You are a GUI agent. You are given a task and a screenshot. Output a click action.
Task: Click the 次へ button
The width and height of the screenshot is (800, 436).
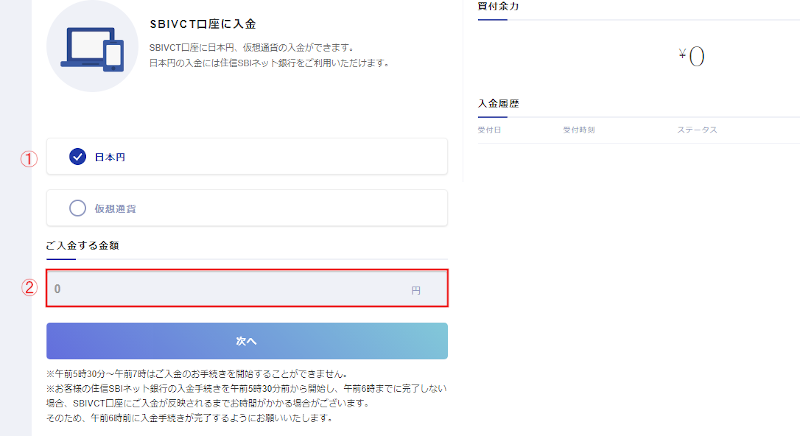click(x=247, y=341)
